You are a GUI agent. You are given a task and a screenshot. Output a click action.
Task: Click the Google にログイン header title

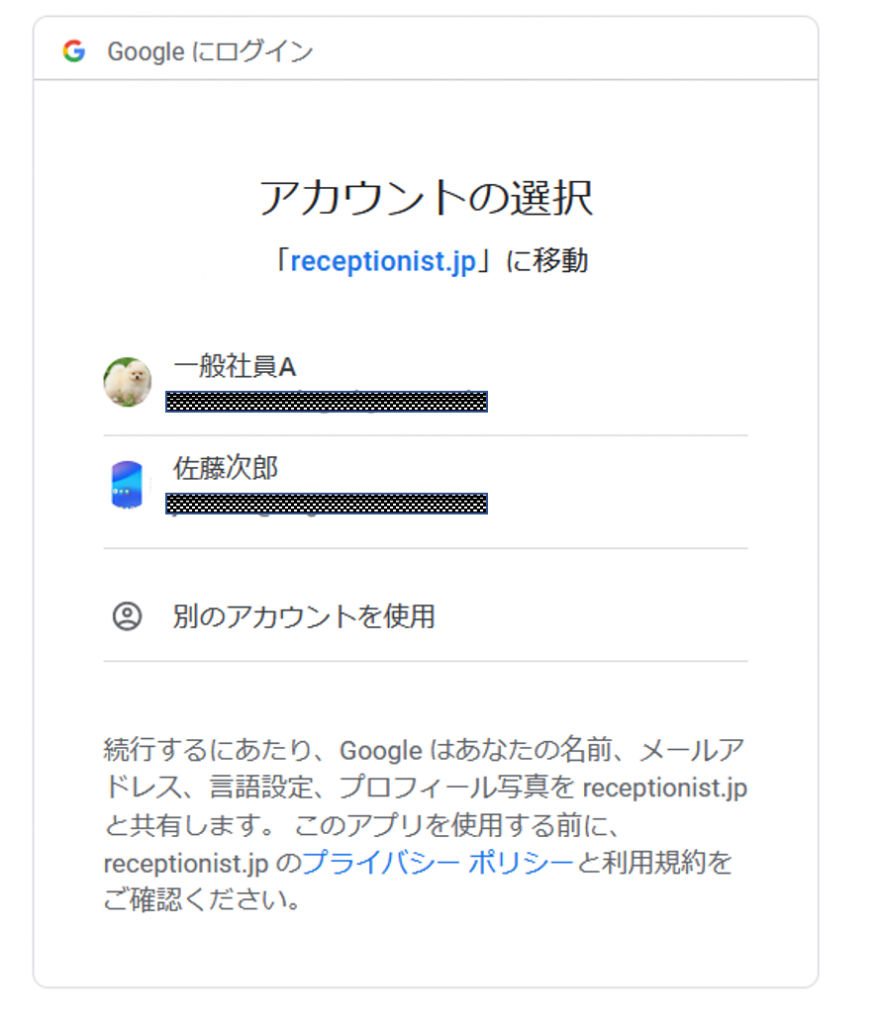210,52
